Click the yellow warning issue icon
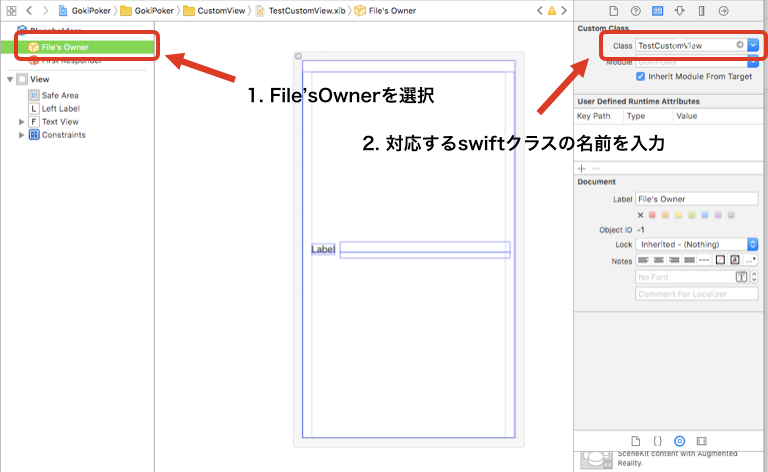Image resolution: width=768 pixels, height=472 pixels. click(x=552, y=10)
